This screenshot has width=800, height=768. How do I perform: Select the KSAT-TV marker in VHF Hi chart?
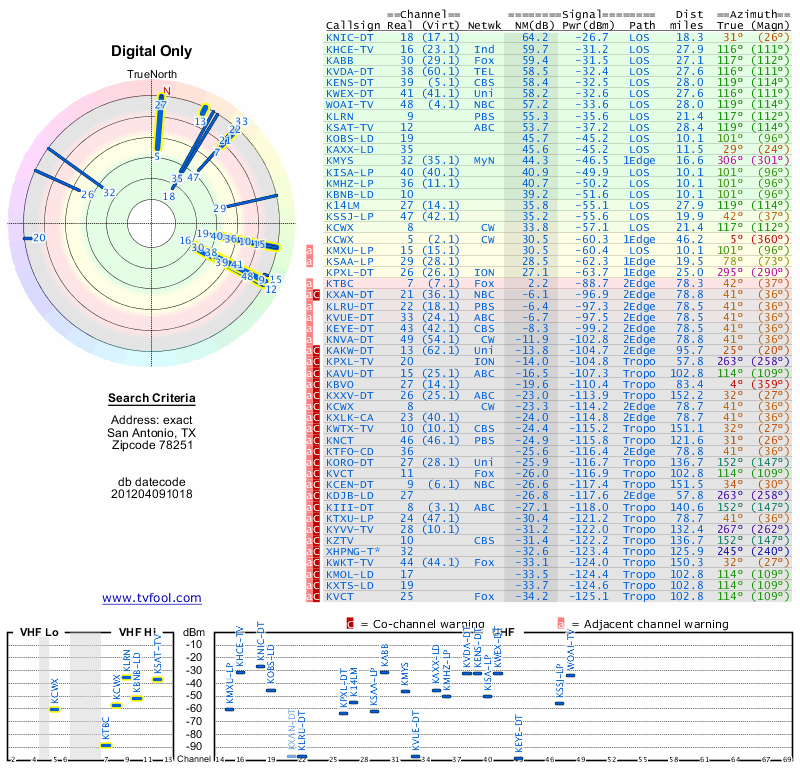coord(158,679)
